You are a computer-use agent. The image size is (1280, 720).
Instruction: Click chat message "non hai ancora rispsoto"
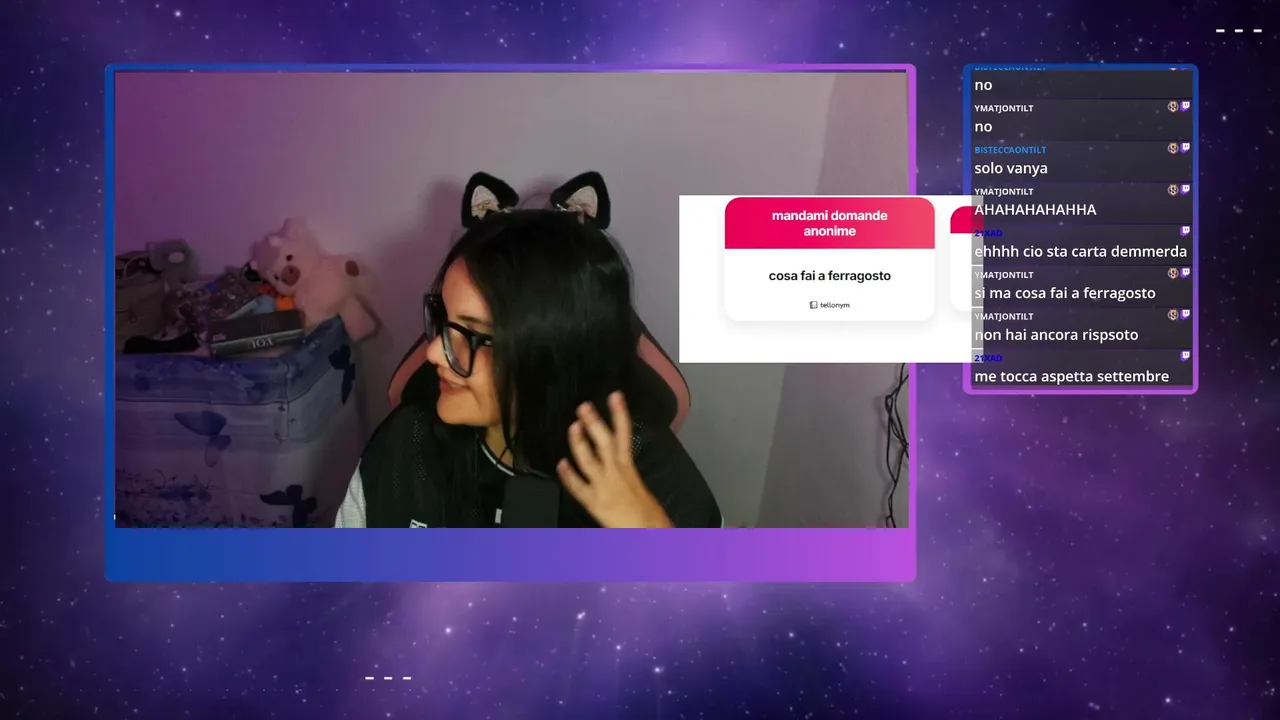1056,335
